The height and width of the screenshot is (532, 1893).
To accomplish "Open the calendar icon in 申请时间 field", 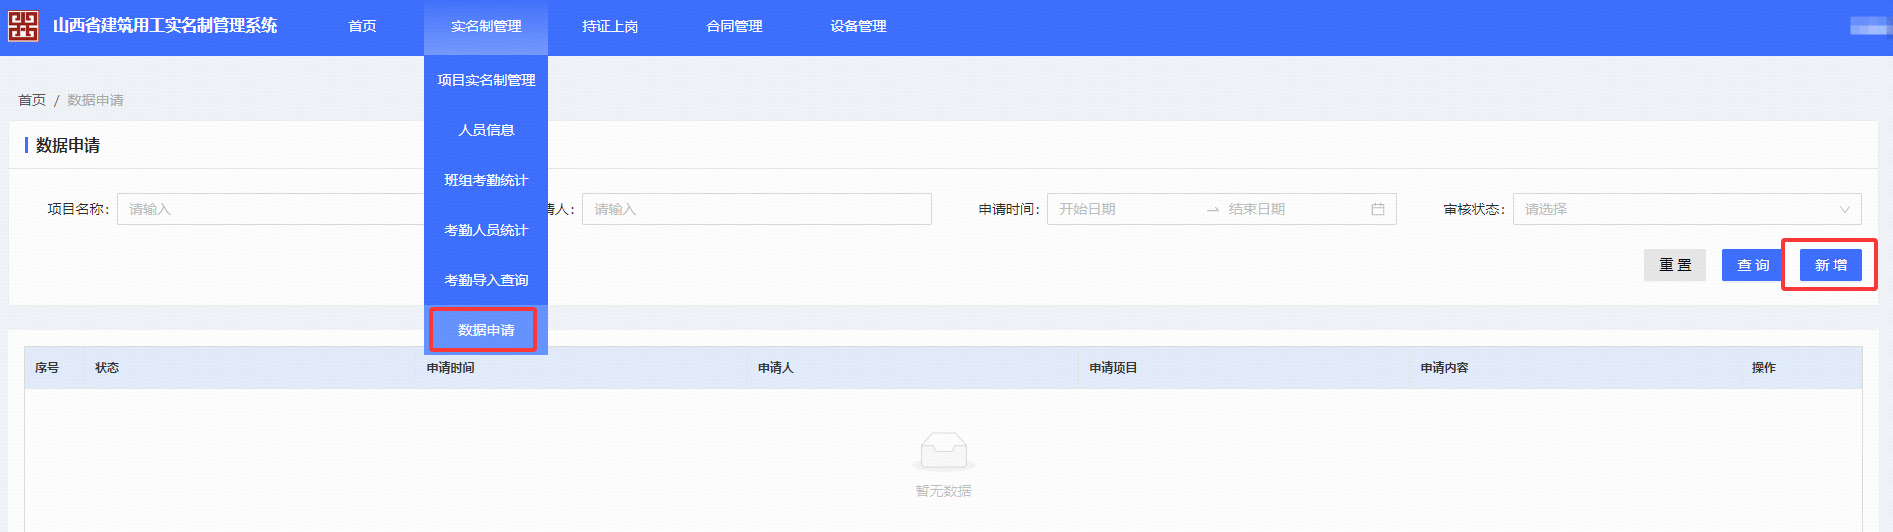I will 1378,209.
